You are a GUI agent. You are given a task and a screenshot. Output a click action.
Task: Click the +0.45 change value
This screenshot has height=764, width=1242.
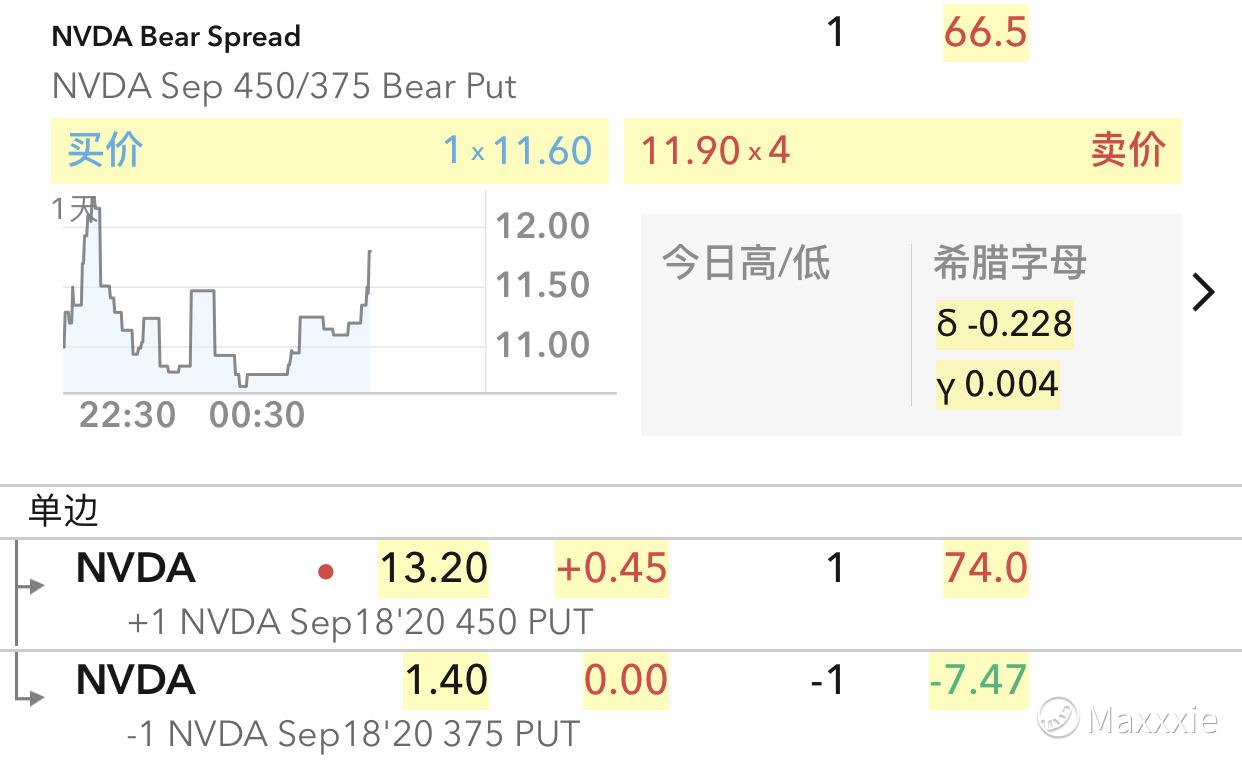coord(611,568)
